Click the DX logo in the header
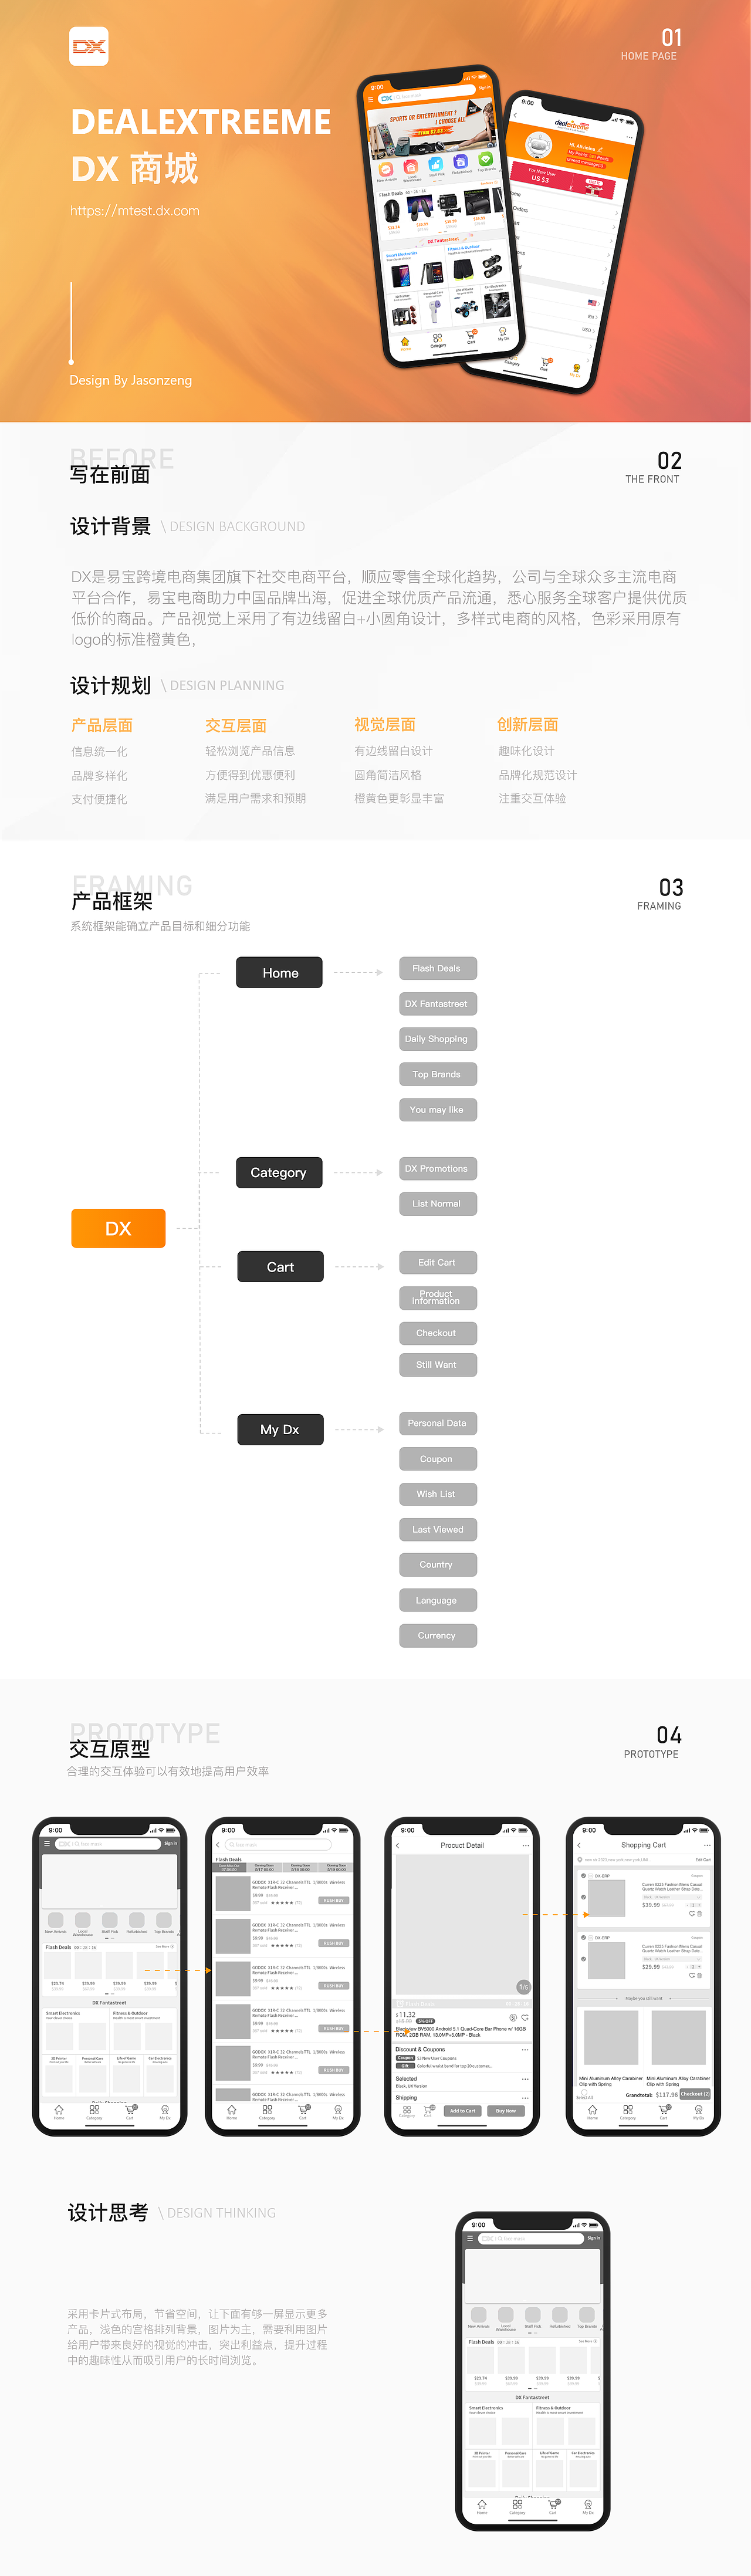Image resolution: width=751 pixels, height=2576 pixels. [88, 46]
